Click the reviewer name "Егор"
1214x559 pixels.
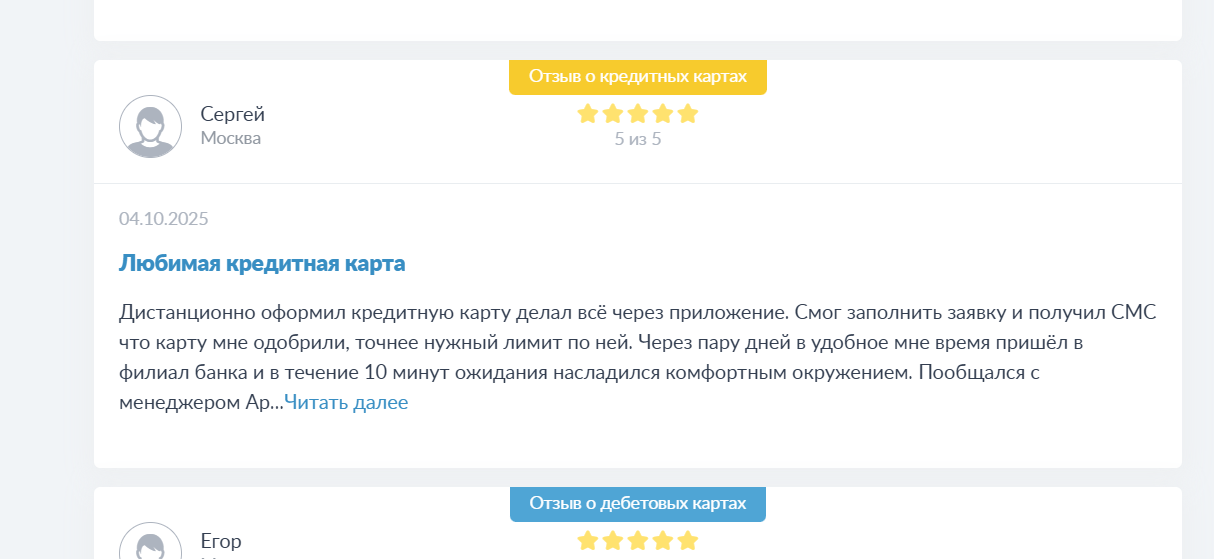221,541
